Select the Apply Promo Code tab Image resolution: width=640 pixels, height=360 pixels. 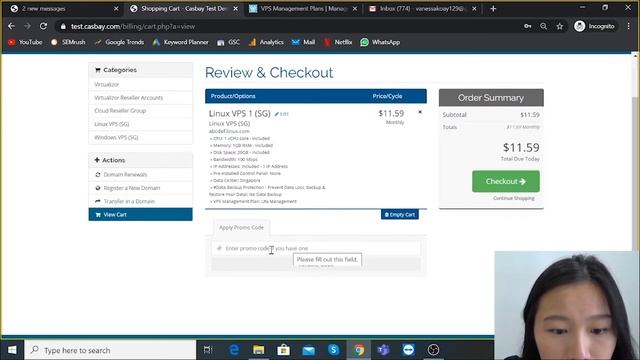[x=241, y=227]
